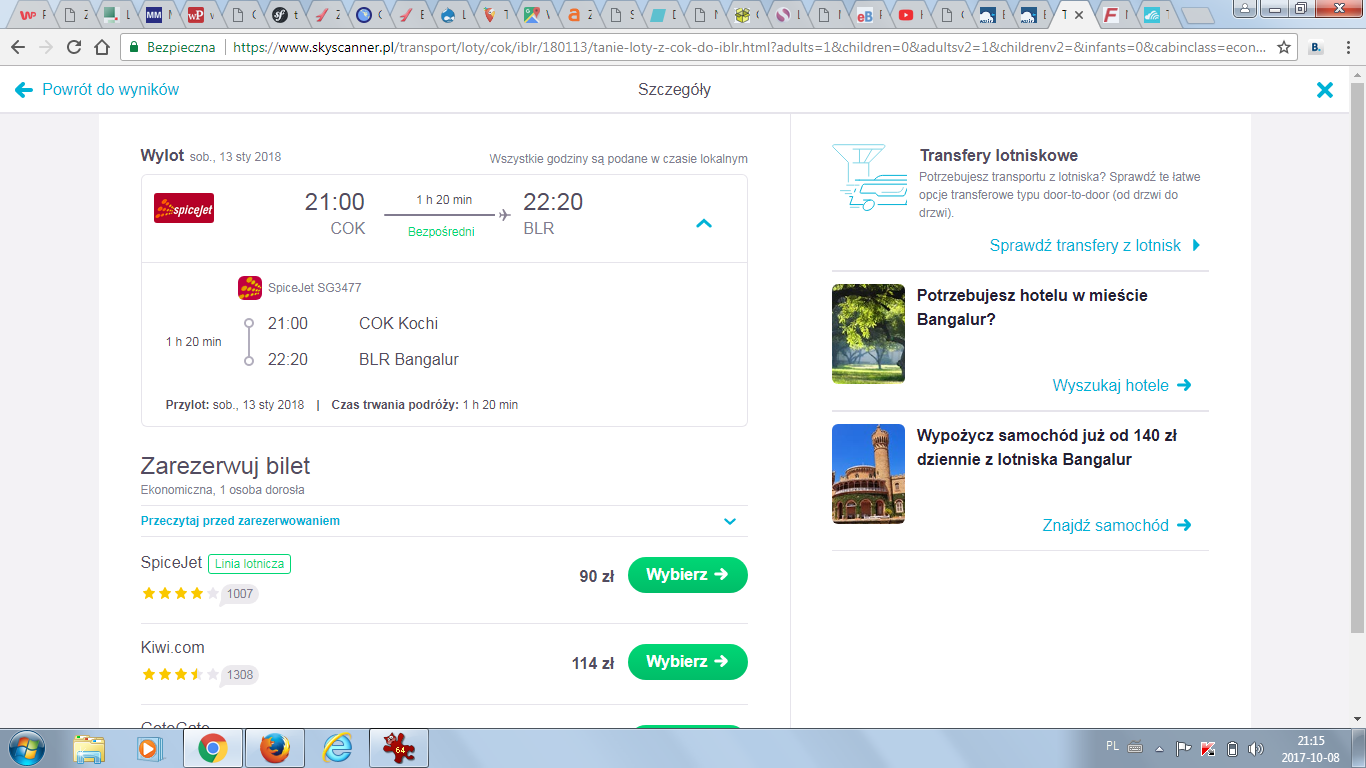Screen dimensions: 1366x768
Task: Click Znajdź samochód link
Action: [x=1117, y=525]
